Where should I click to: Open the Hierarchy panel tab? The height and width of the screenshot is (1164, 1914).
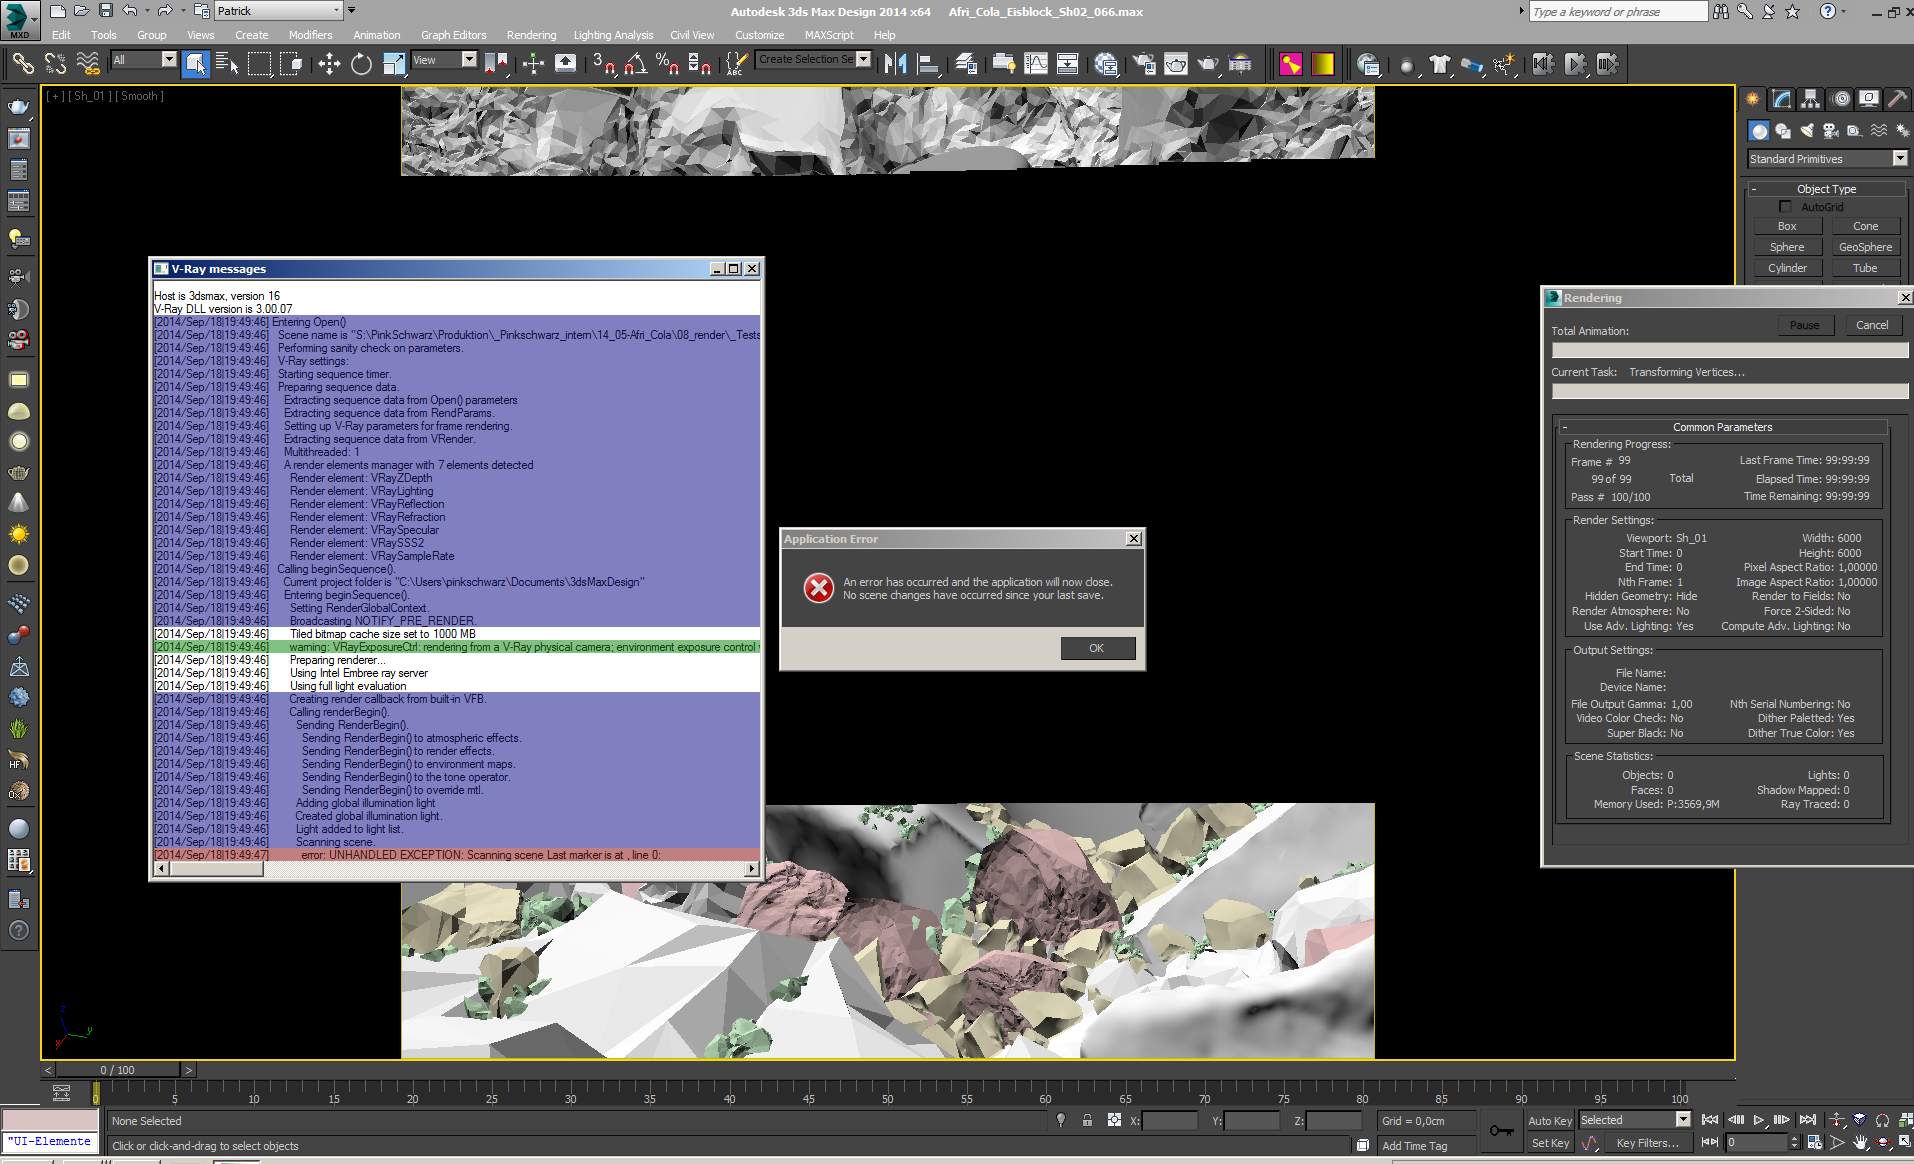point(1810,99)
